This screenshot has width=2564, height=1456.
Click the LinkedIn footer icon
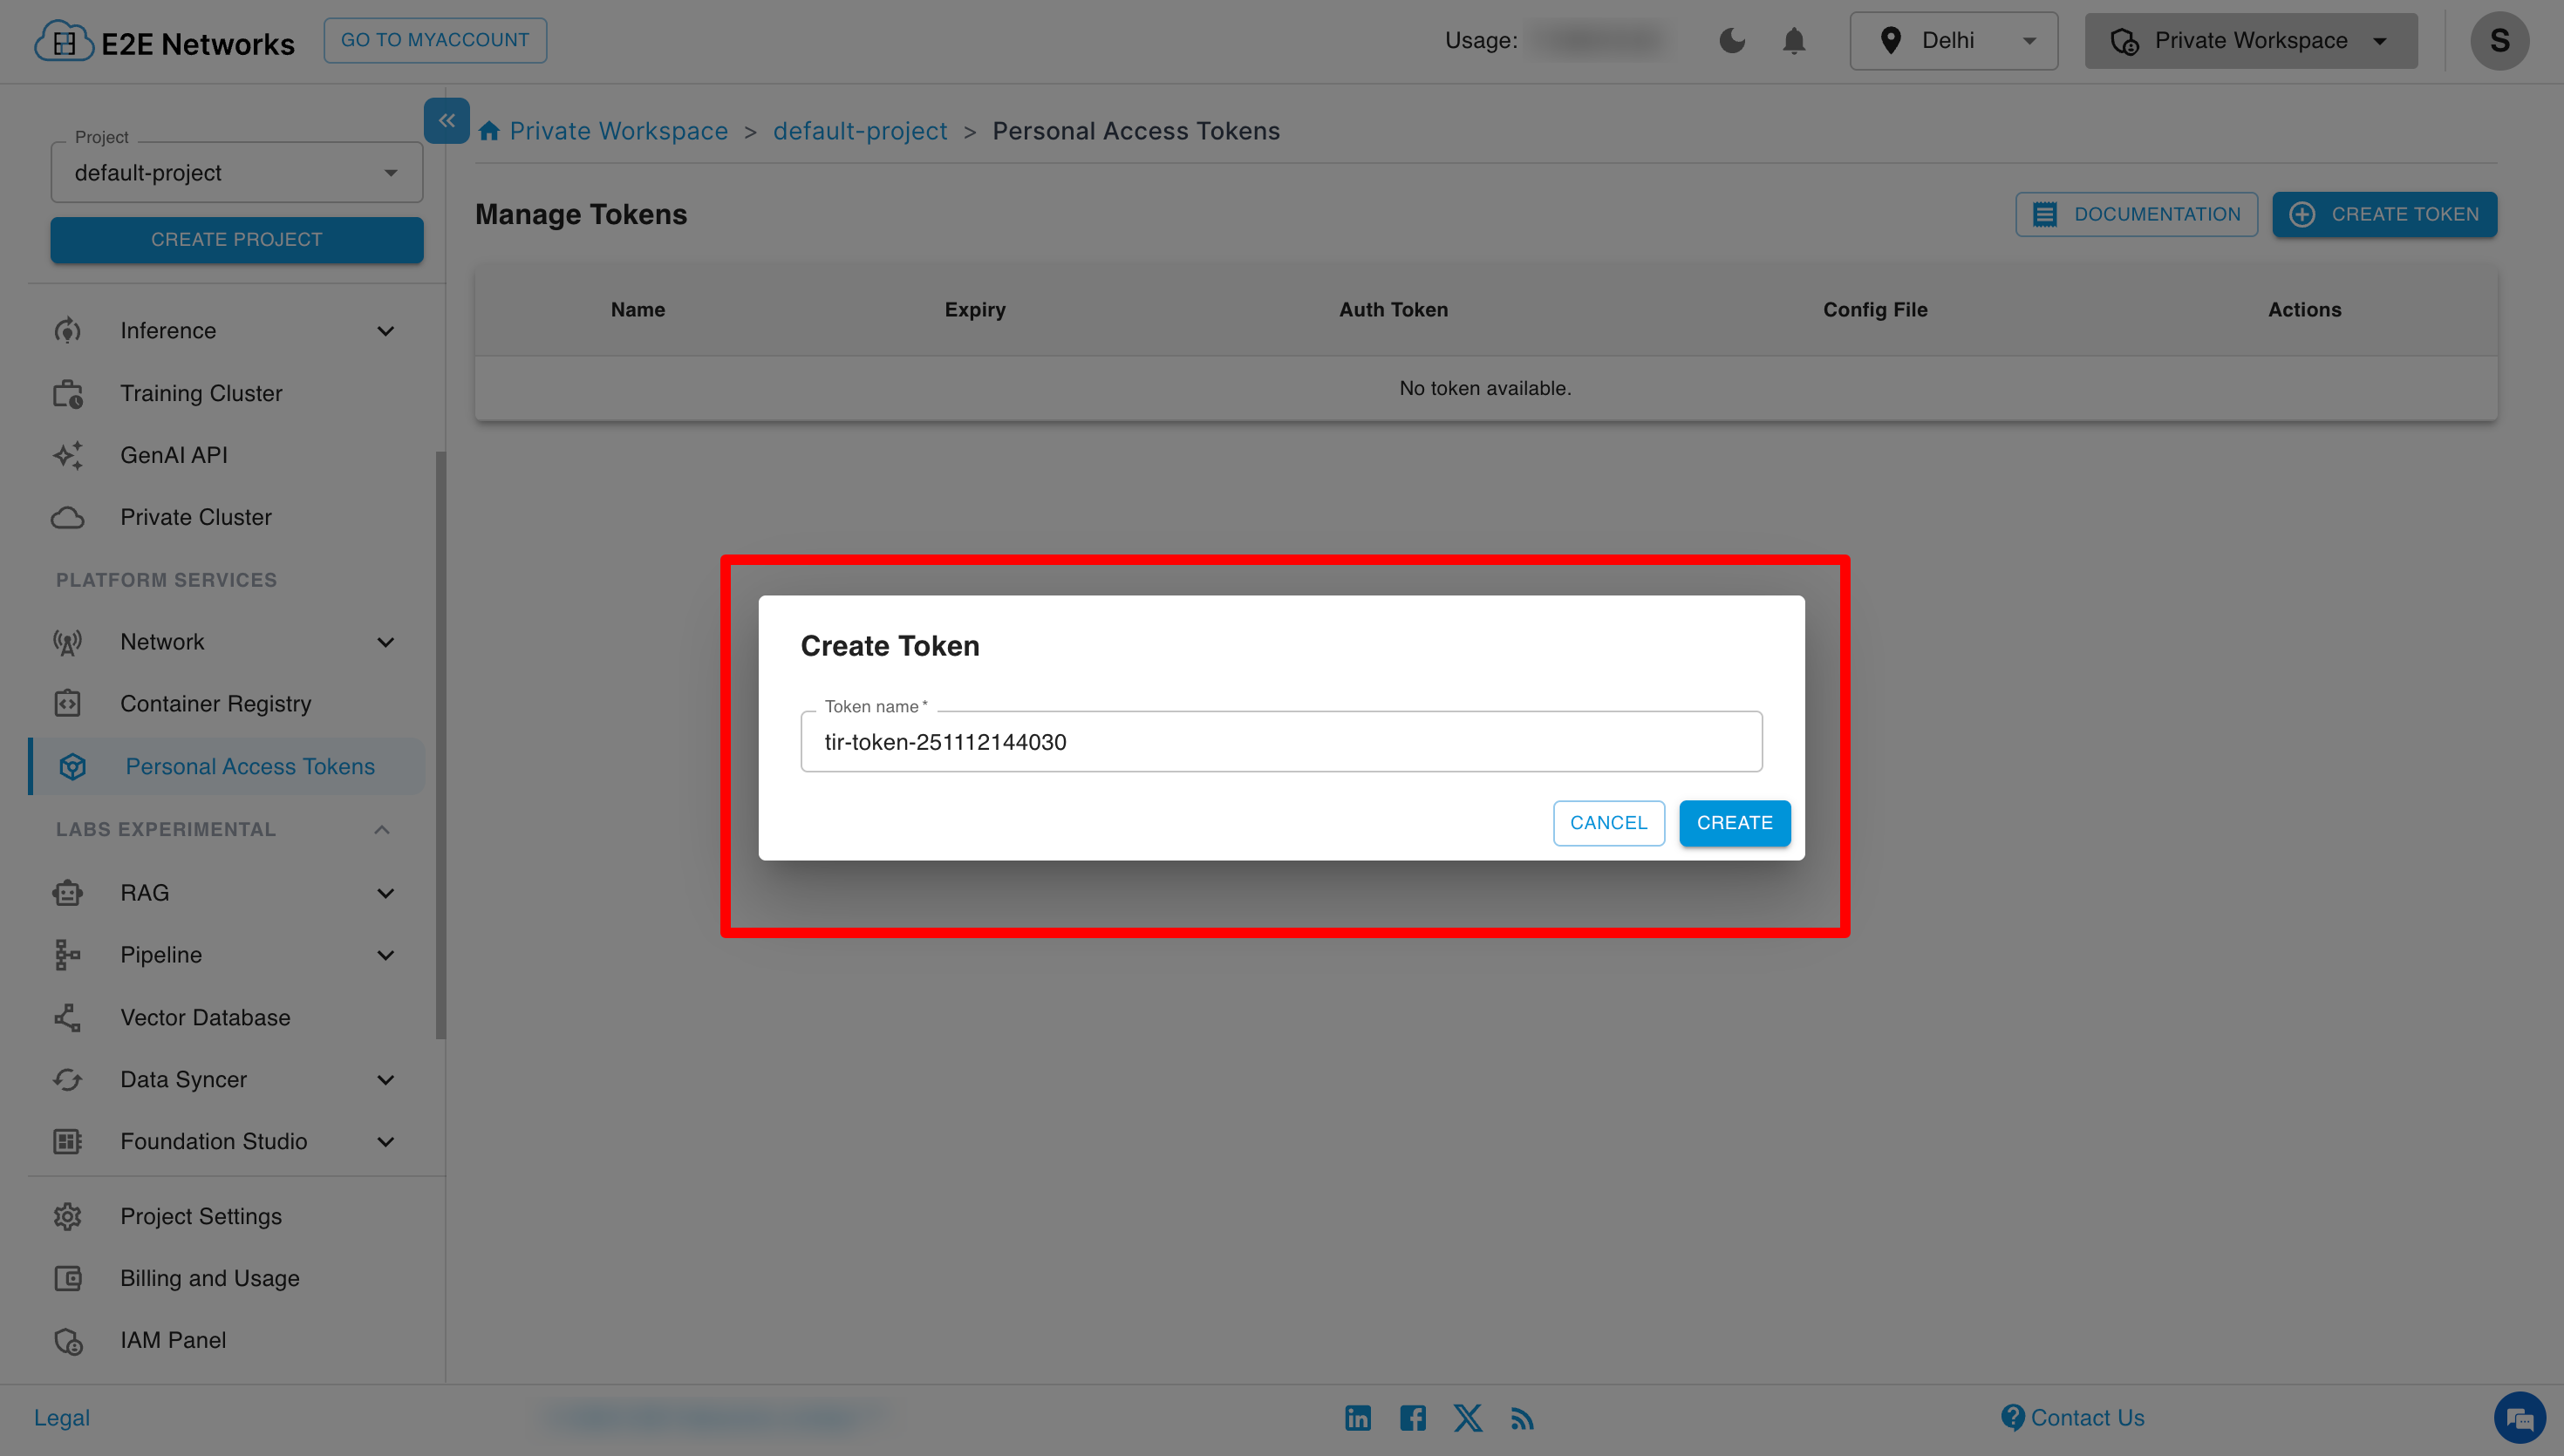[1357, 1417]
